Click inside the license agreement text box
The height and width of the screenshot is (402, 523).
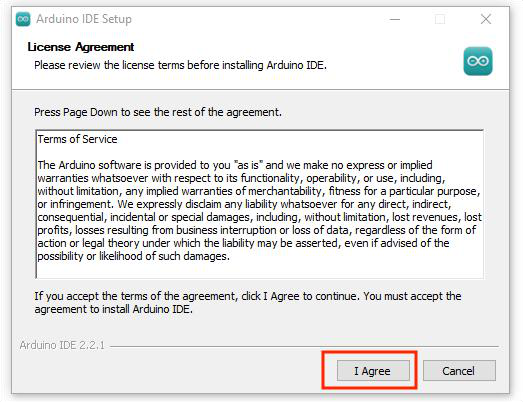click(259, 204)
